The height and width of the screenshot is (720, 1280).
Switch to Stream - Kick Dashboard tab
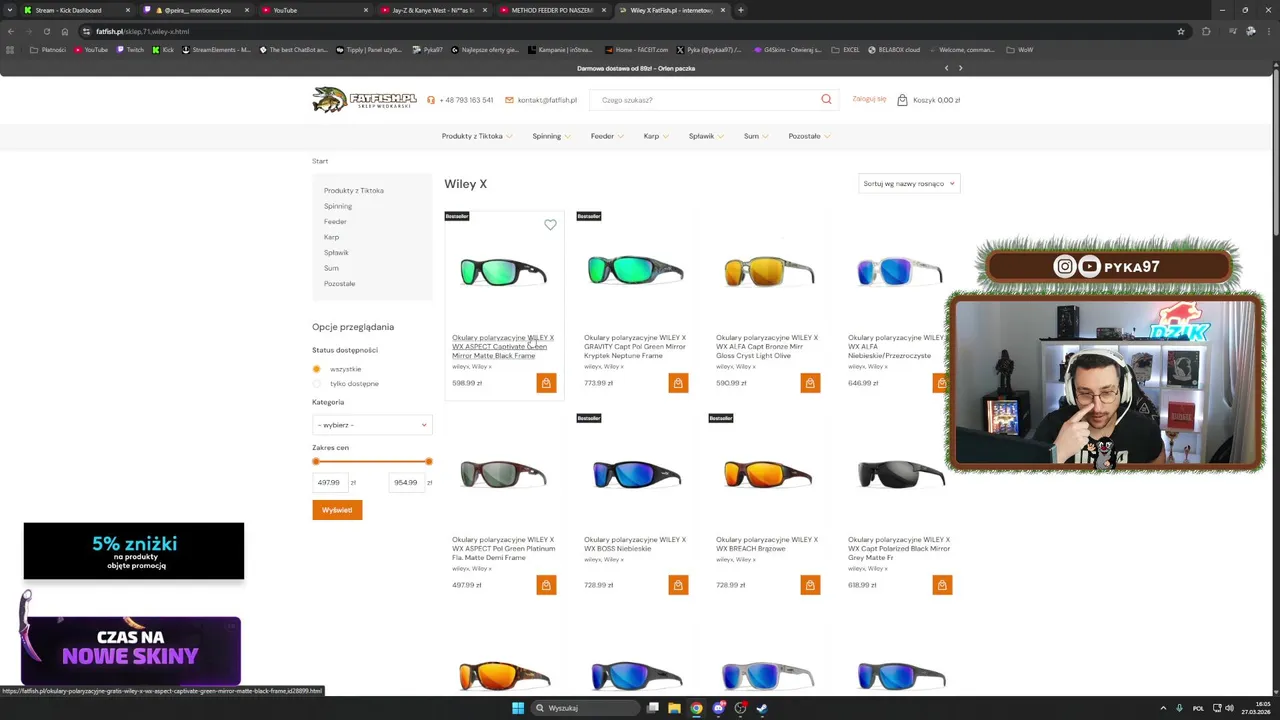click(x=75, y=10)
